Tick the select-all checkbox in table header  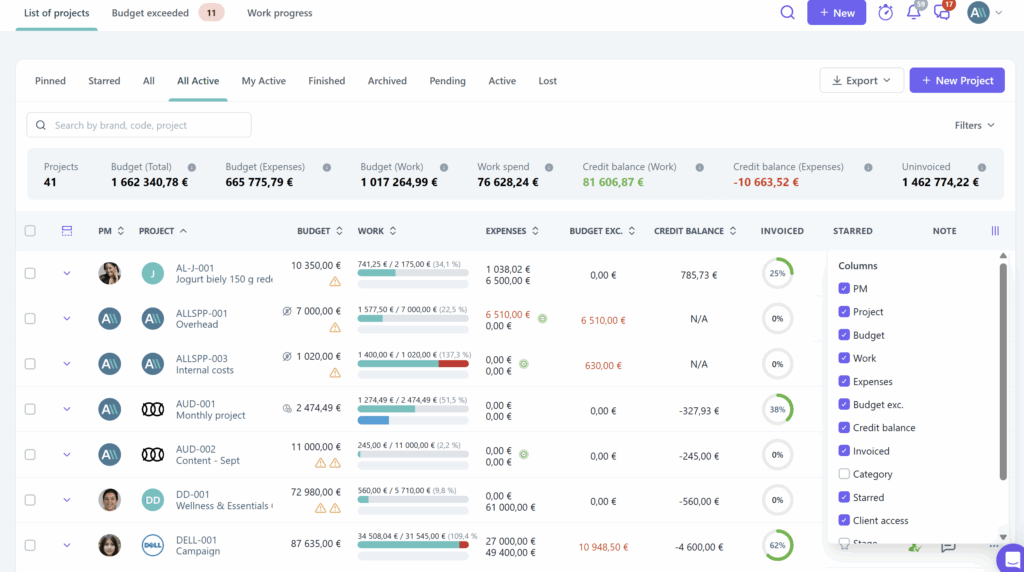[x=30, y=231]
